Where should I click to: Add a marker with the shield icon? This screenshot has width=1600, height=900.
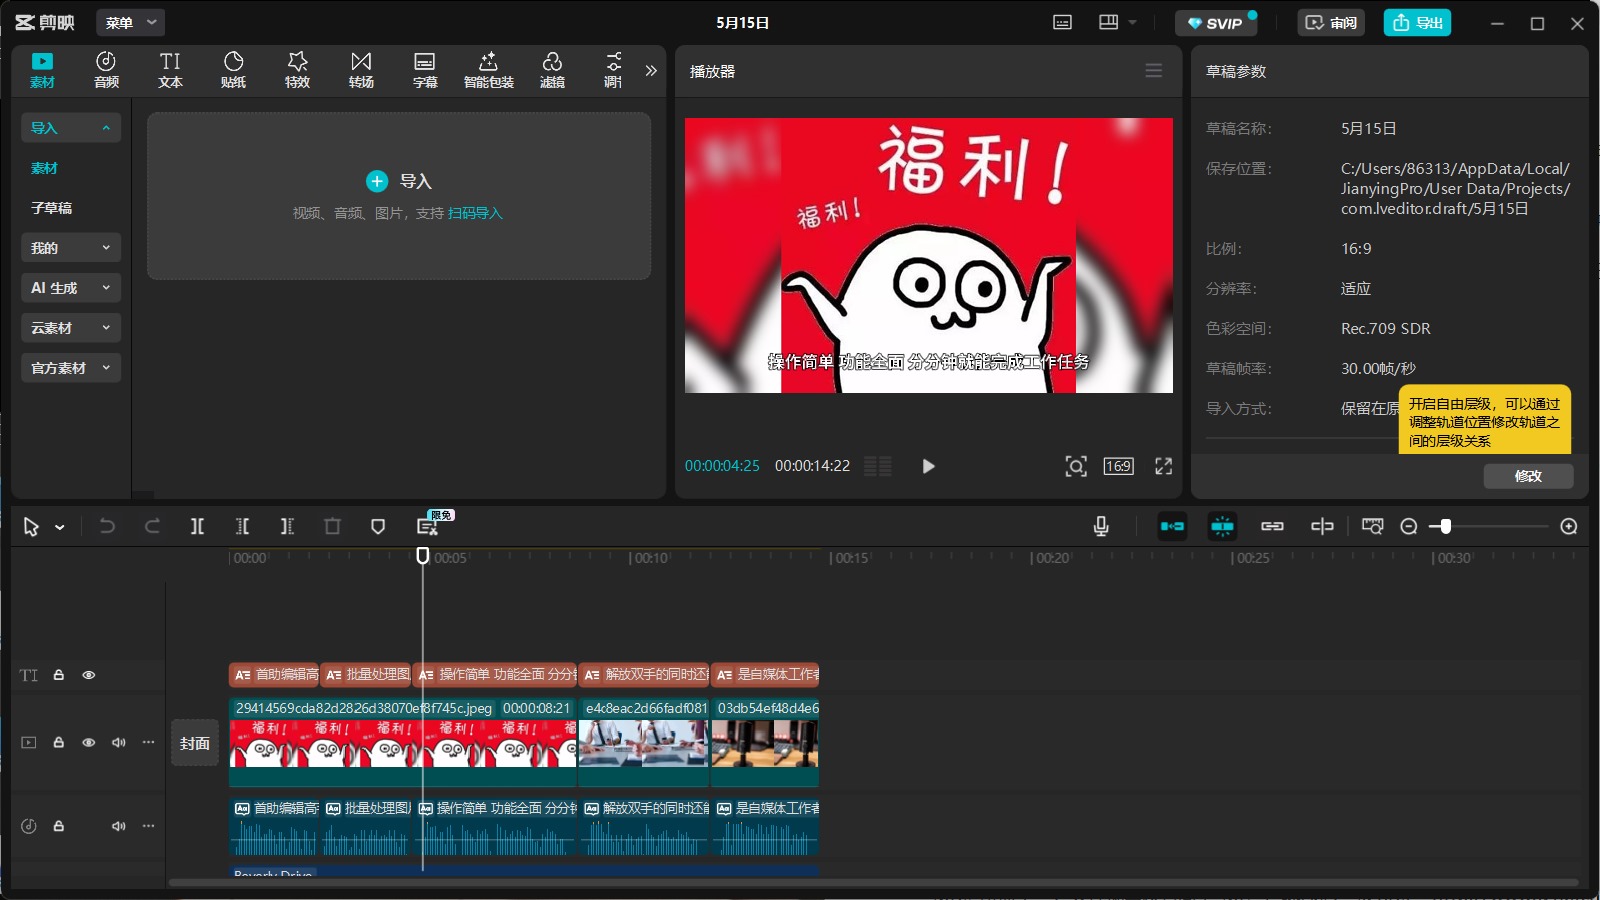[x=378, y=526]
